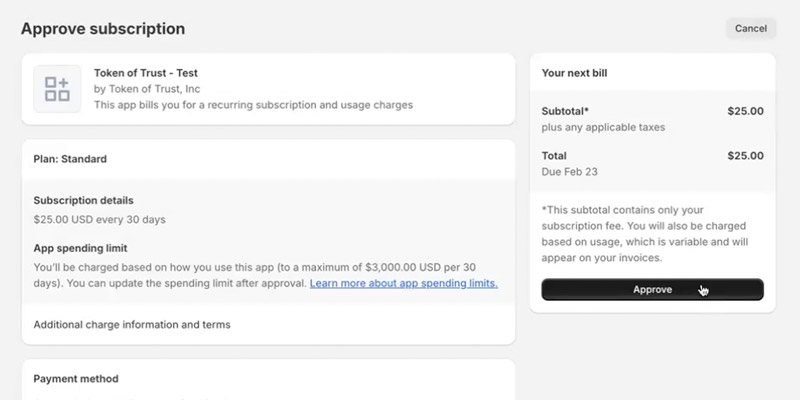Click the App spending limit heading
800x400 pixels.
pos(81,248)
